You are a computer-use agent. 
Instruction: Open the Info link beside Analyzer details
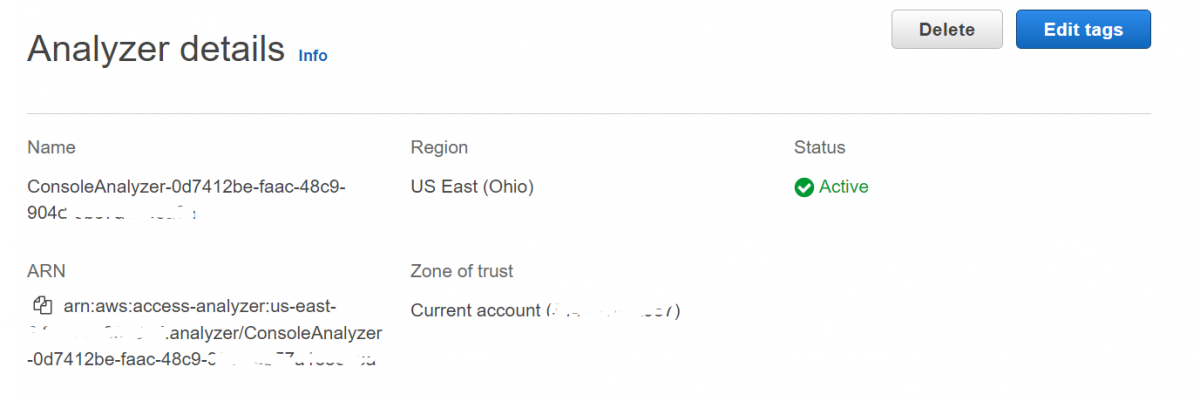point(312,56)
